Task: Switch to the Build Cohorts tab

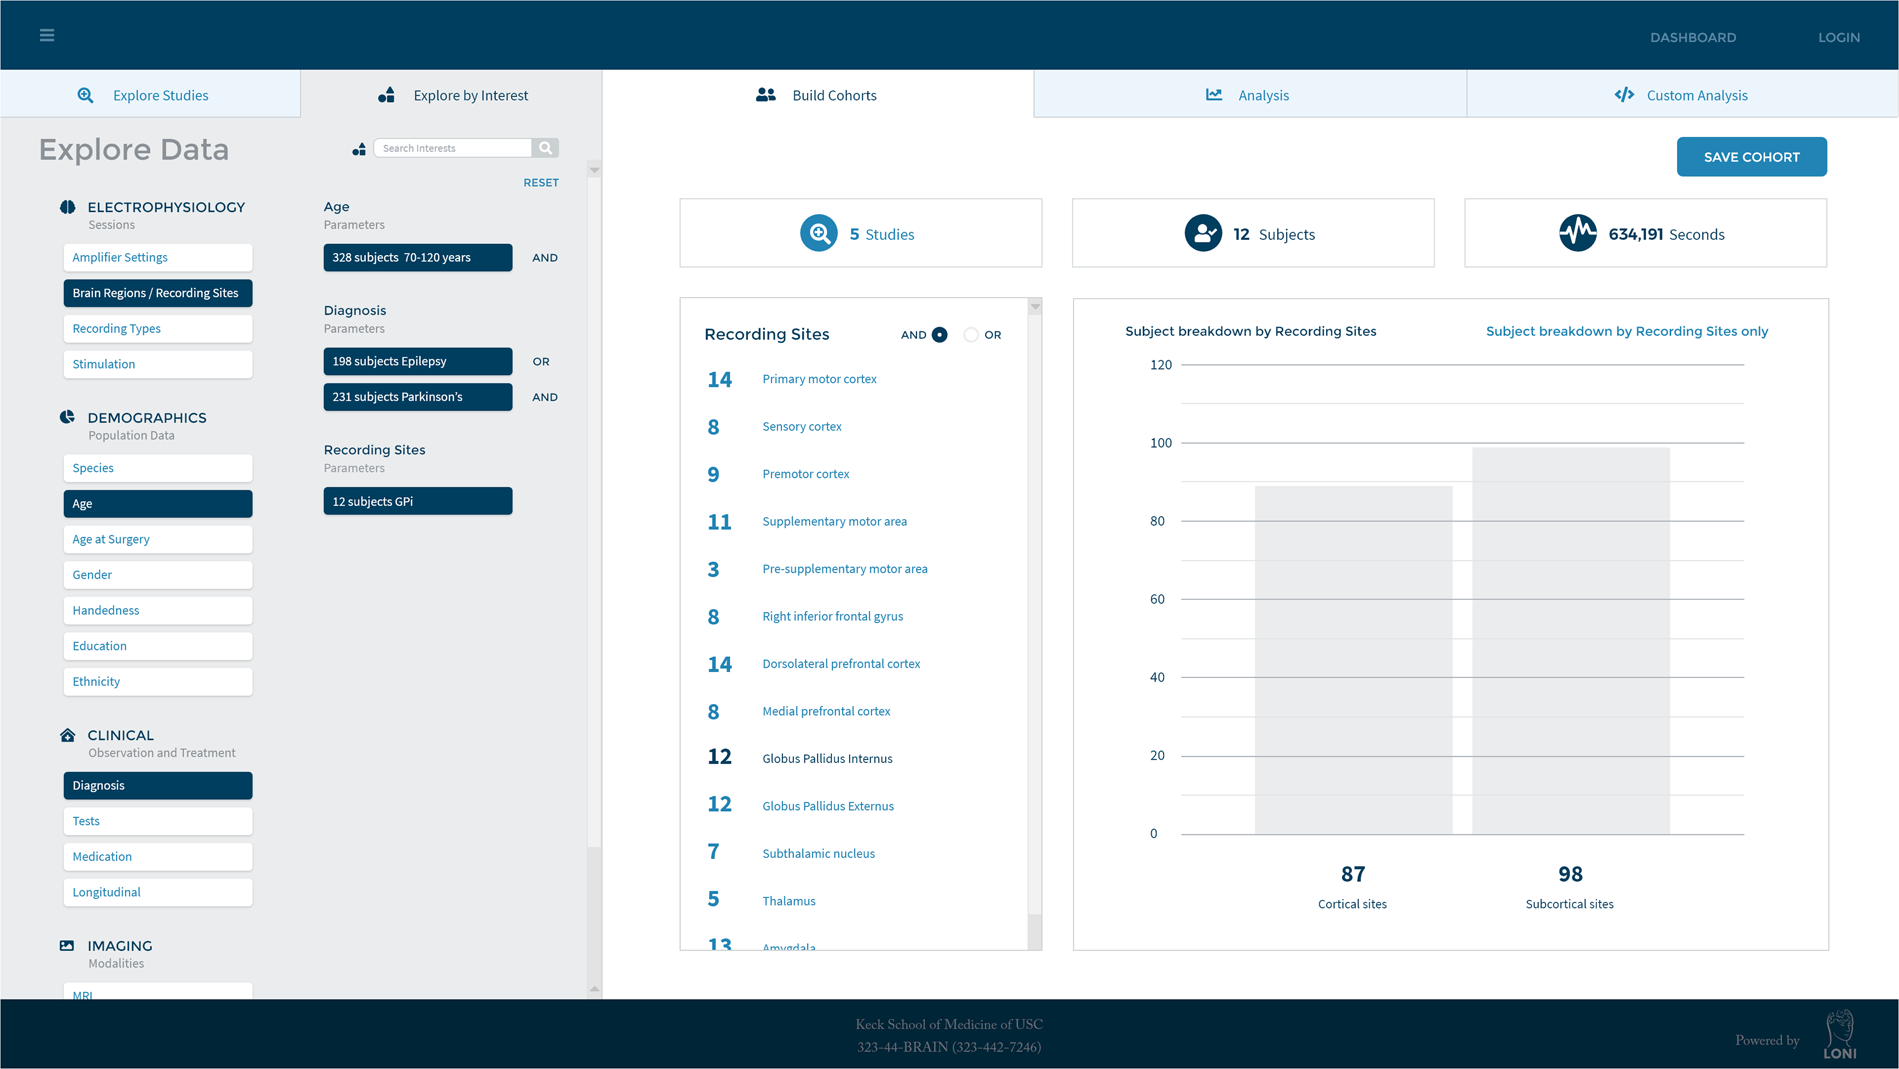Action: coord(818,94)
